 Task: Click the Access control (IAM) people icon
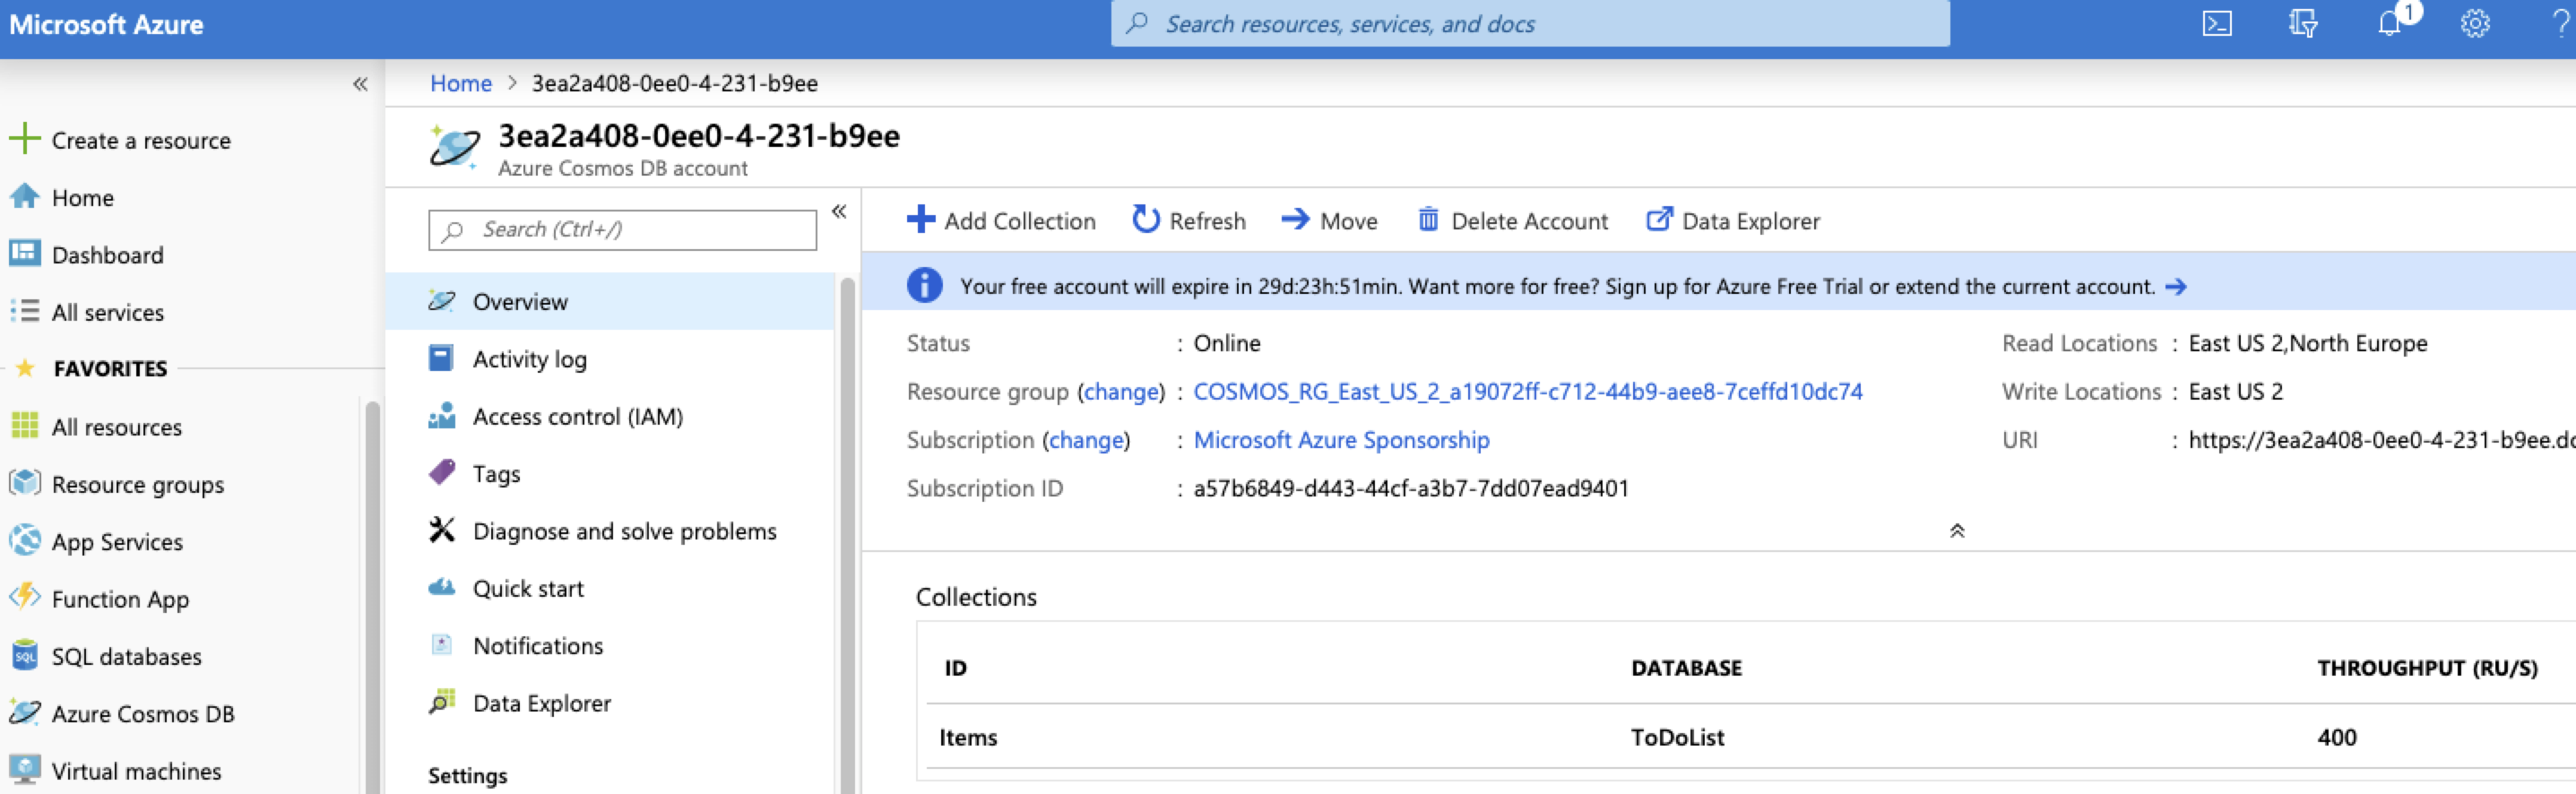(x=441, y=416)
